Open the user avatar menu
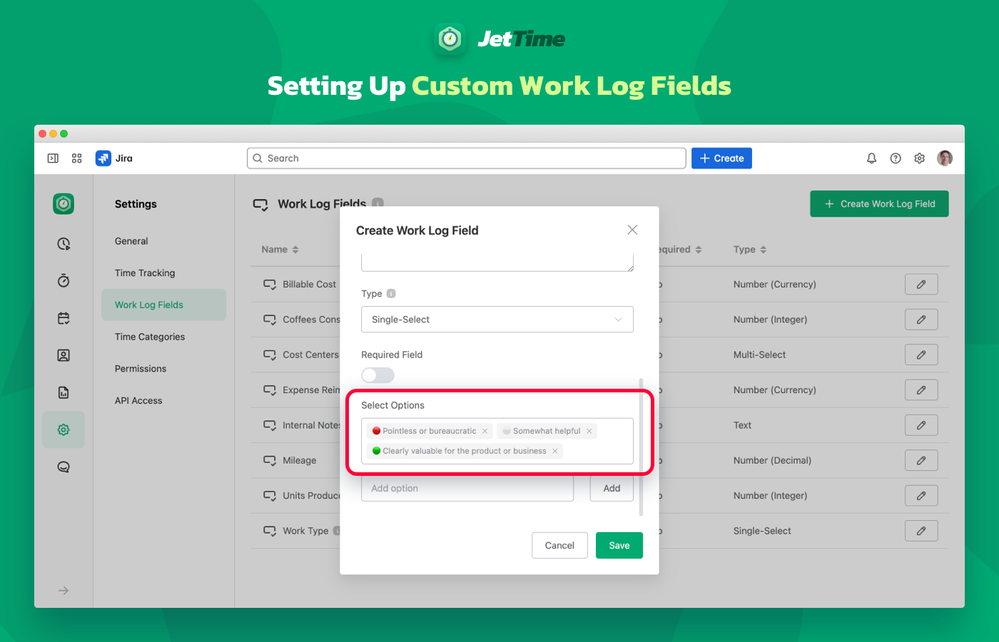 click(x=945, y=158)
